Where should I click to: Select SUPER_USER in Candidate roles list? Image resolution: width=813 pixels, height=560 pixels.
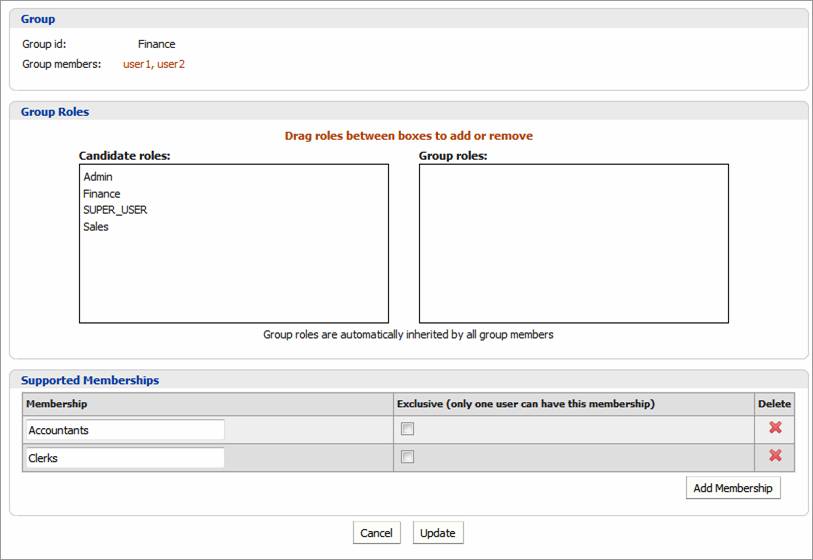pyautogui.click(x=115, y=210)
